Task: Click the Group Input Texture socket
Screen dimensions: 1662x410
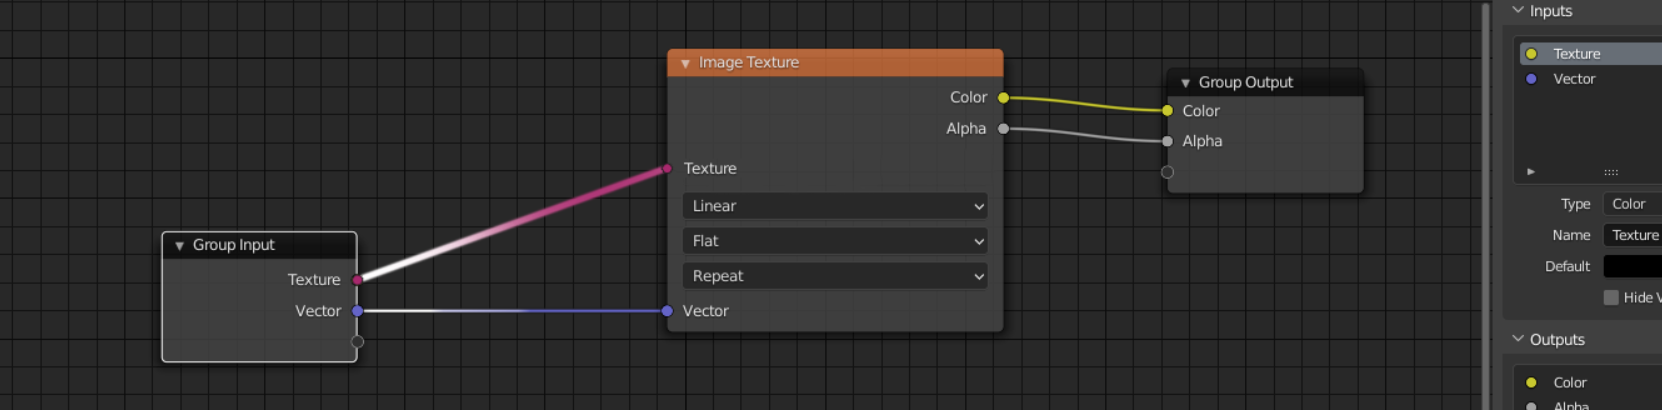Action: click(x=357, y=280)
